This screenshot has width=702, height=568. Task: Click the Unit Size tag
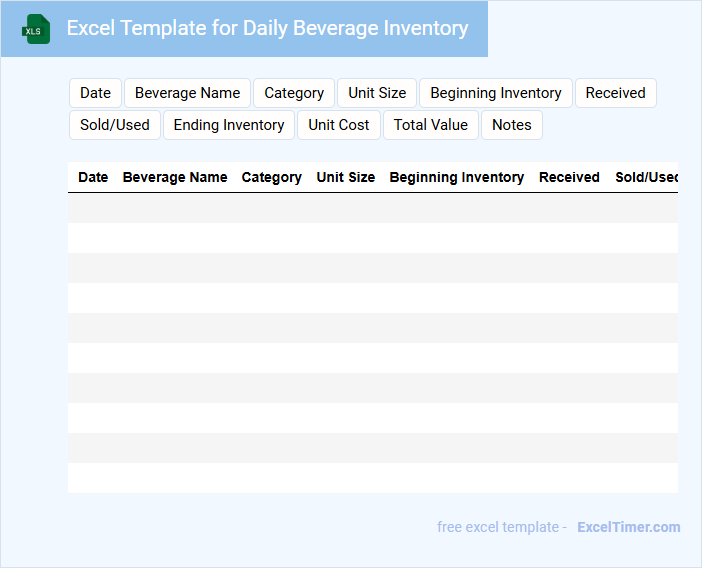click(x=377, y=93)
